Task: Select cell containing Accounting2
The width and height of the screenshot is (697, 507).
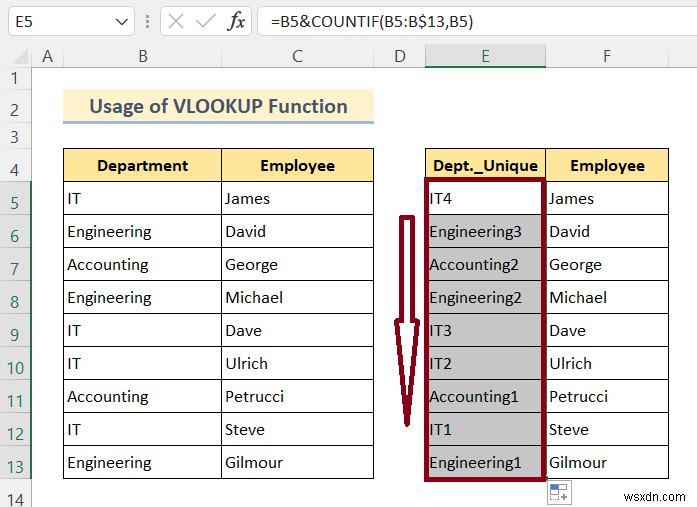Action: click(485, 264)
